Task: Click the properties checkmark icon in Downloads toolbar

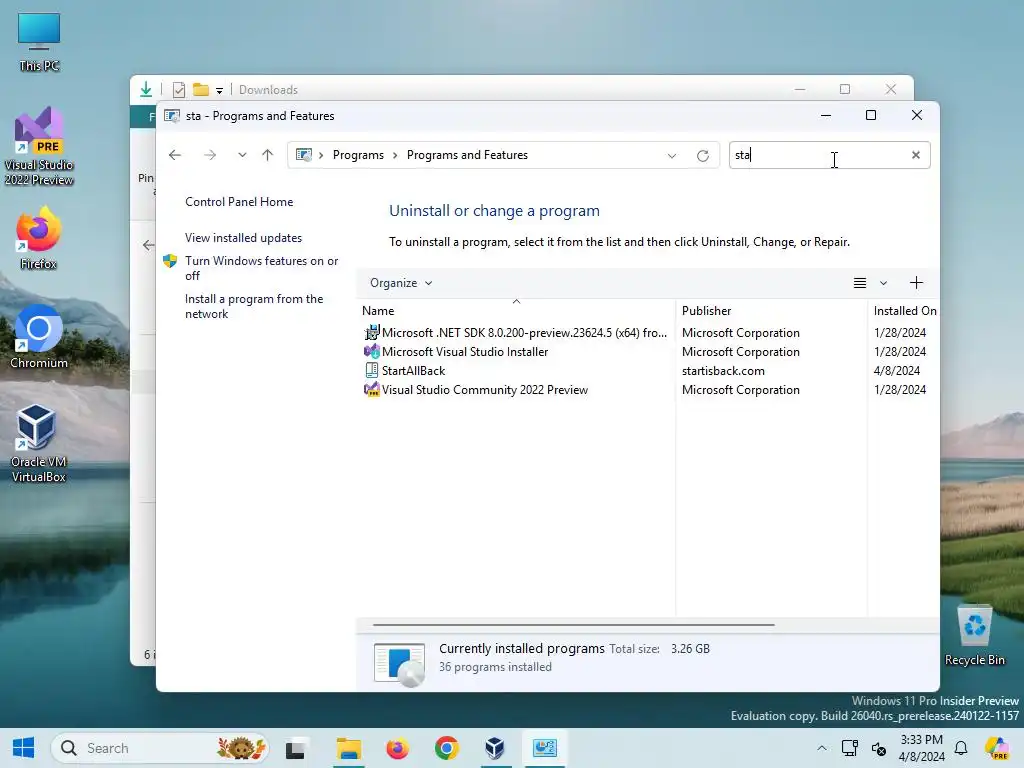Action: click(178, 89)
